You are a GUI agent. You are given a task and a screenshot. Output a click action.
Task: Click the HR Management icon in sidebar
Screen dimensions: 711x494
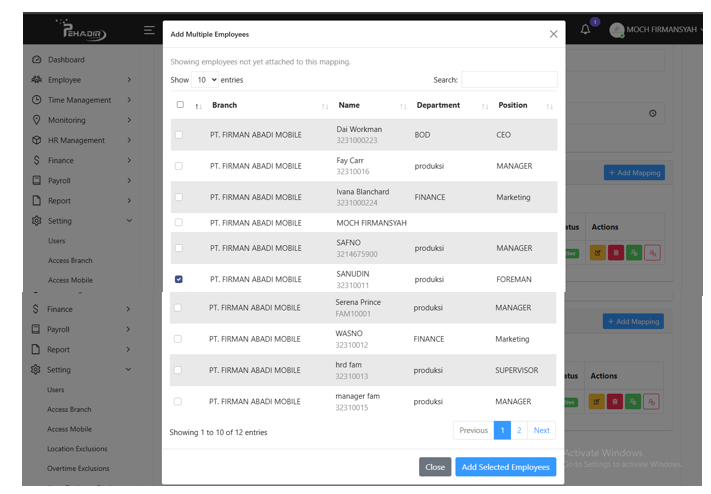[x=37, y=140]
